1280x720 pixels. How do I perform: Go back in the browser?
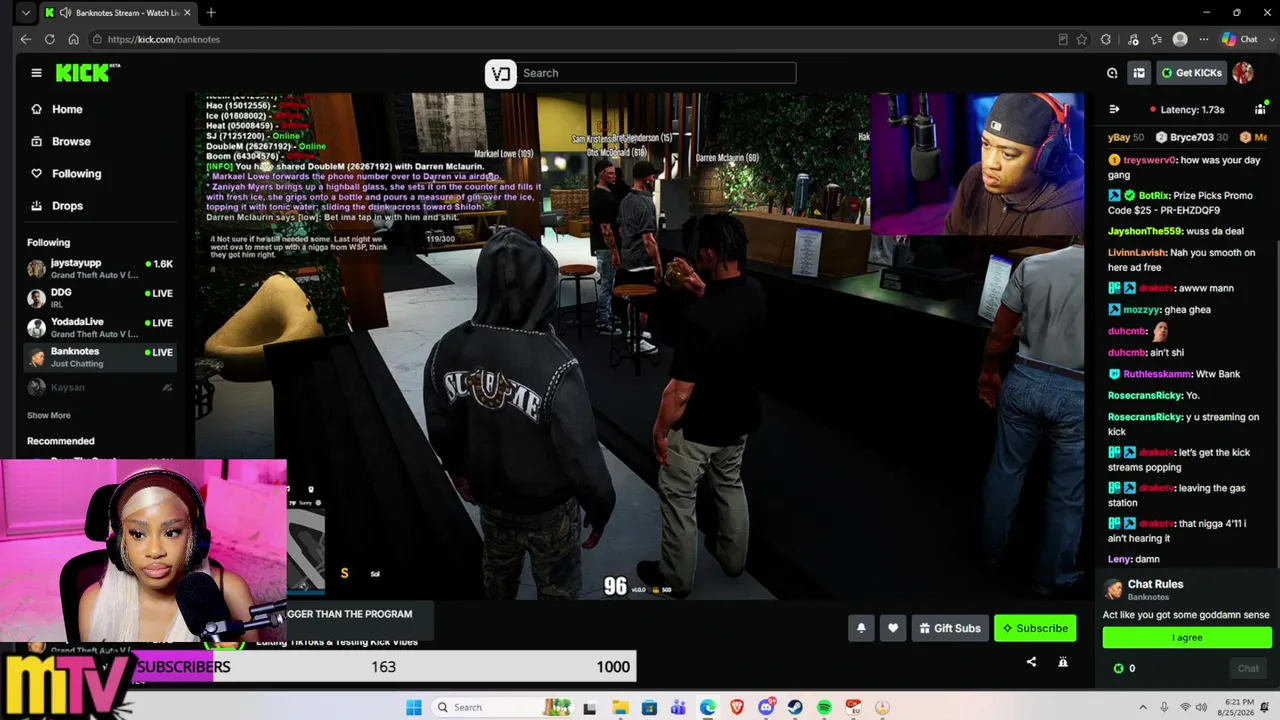[25, 39]
